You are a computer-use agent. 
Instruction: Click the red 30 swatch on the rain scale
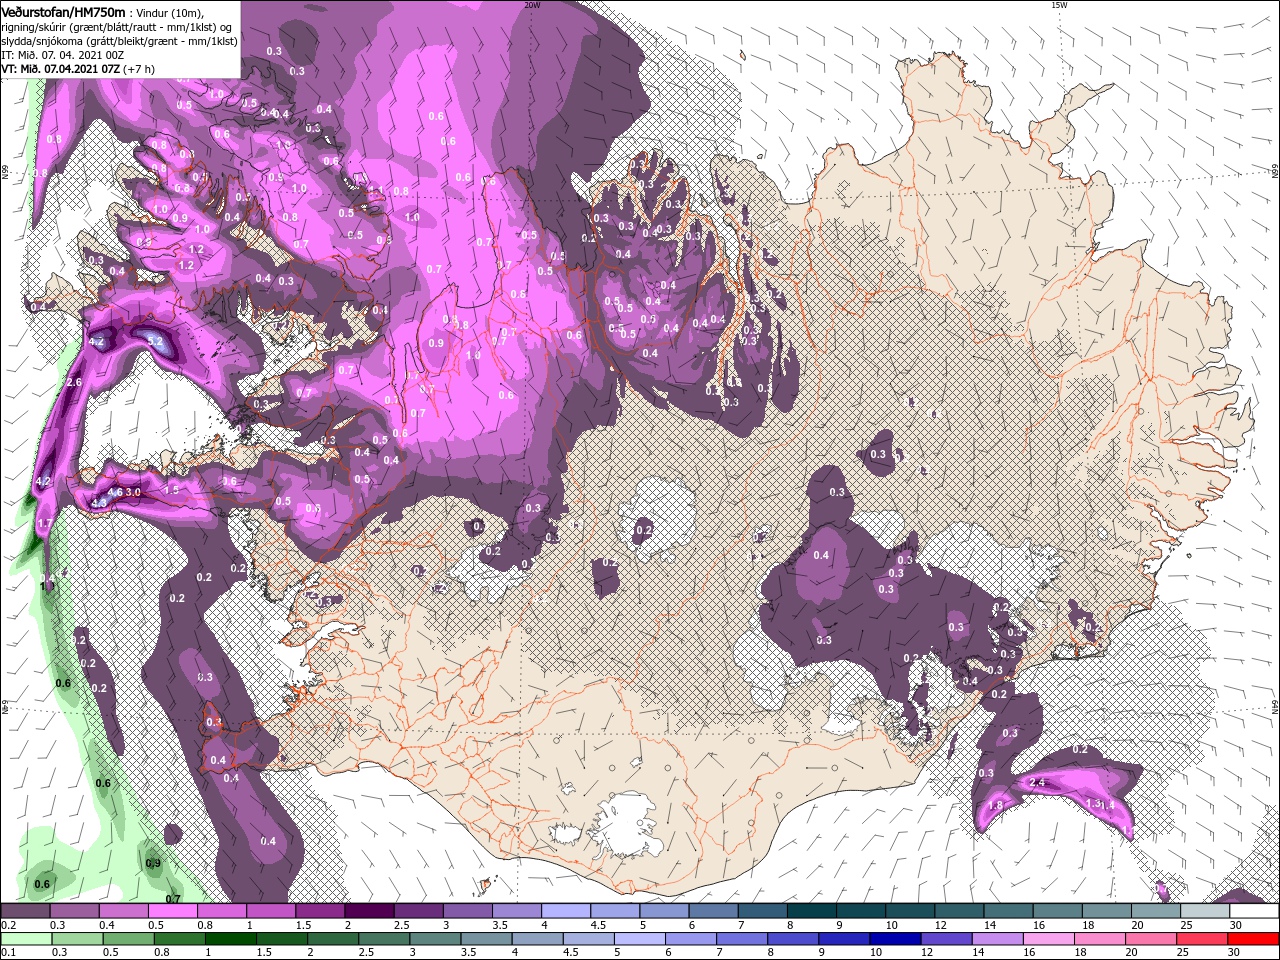pyautogui.click(x=1254, y=938)
